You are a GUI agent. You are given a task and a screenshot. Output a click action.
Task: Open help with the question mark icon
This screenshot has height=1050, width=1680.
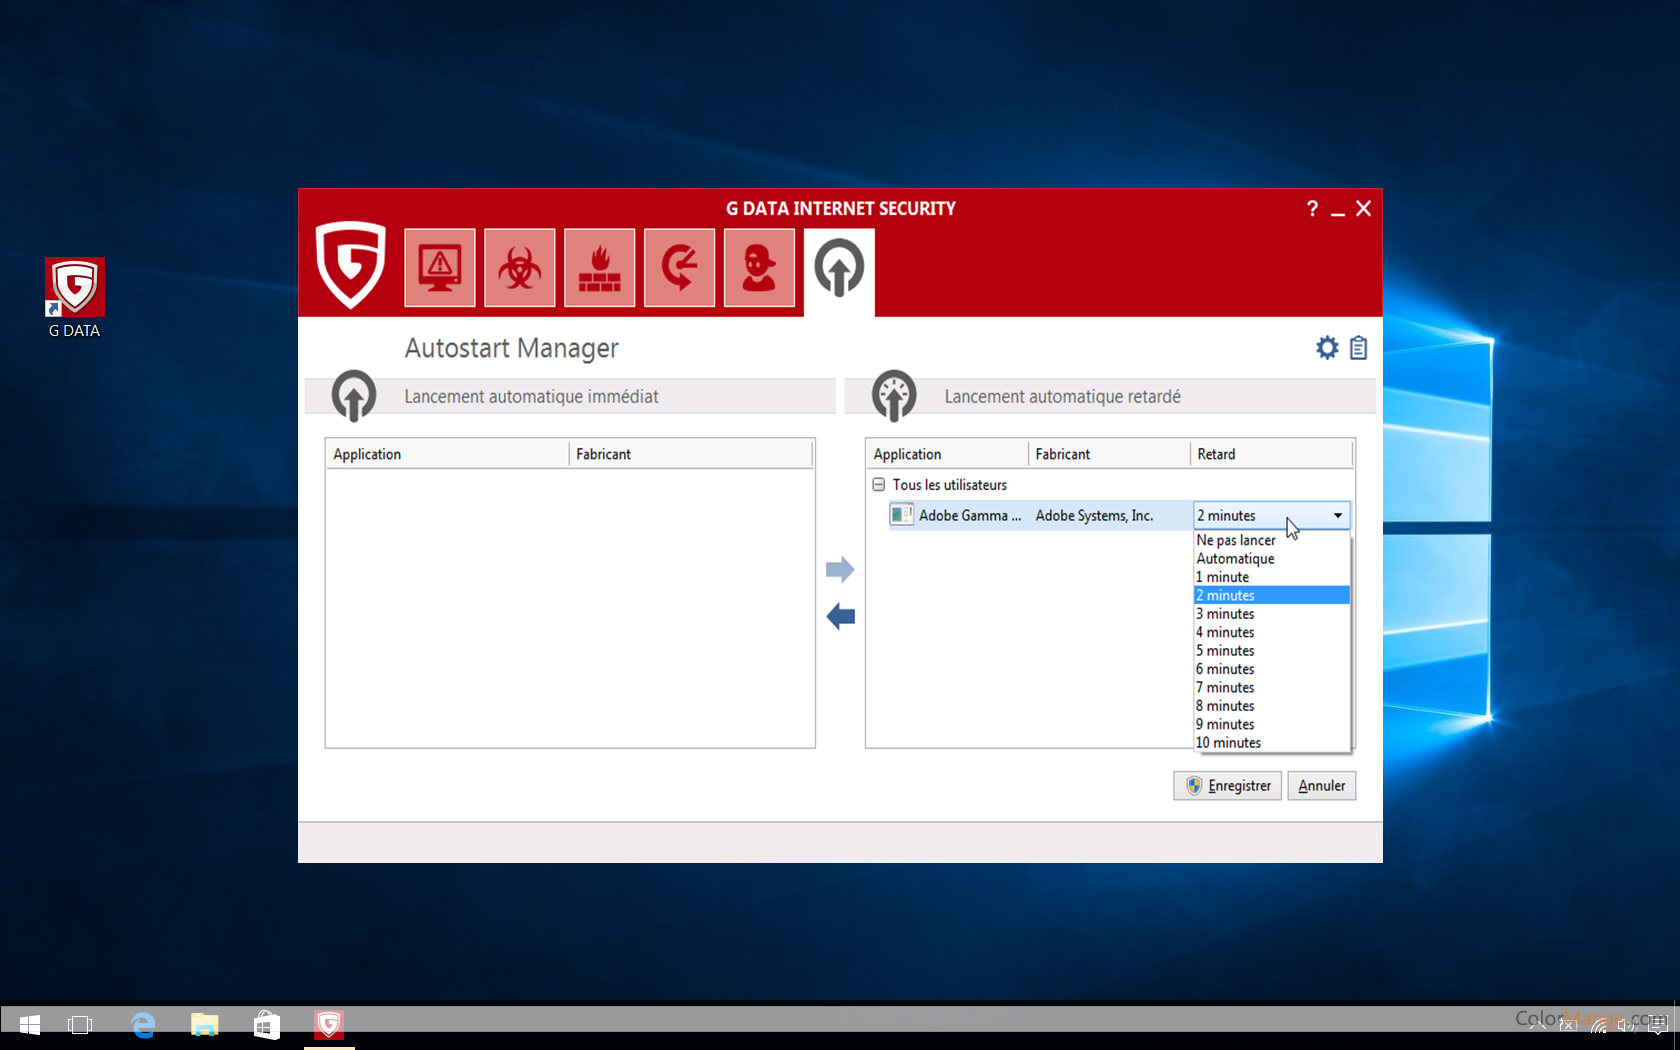tap(1312, 208)
